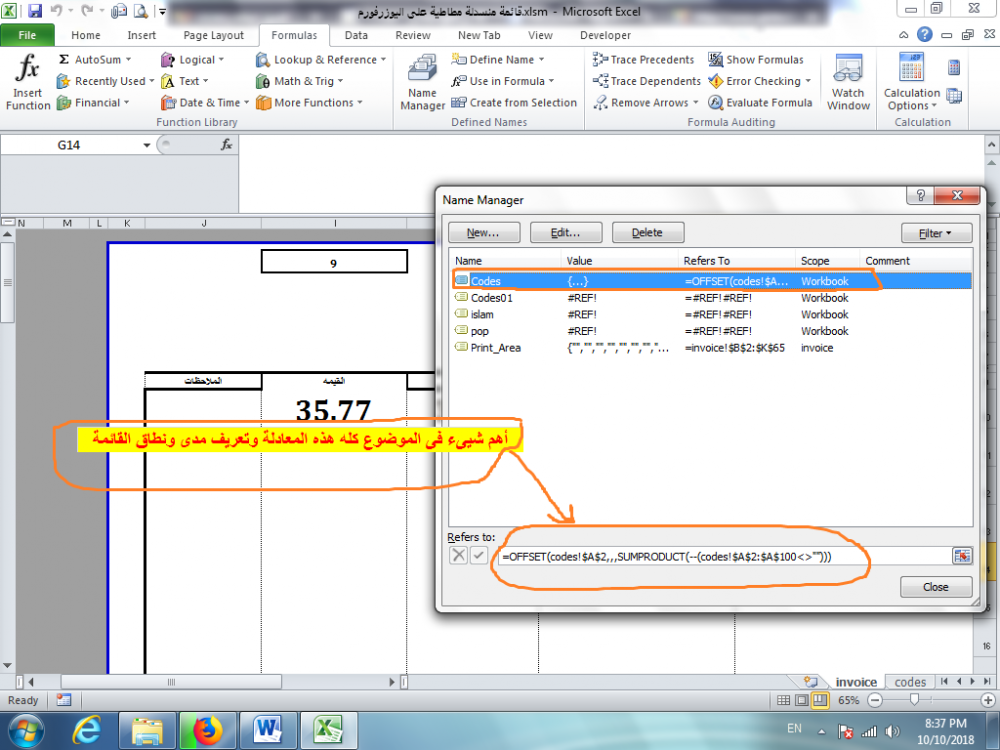Viewport: 1000px width, 750px height.
Task: Switch to Page Break Preview in status bar
Action: [820, 700]
